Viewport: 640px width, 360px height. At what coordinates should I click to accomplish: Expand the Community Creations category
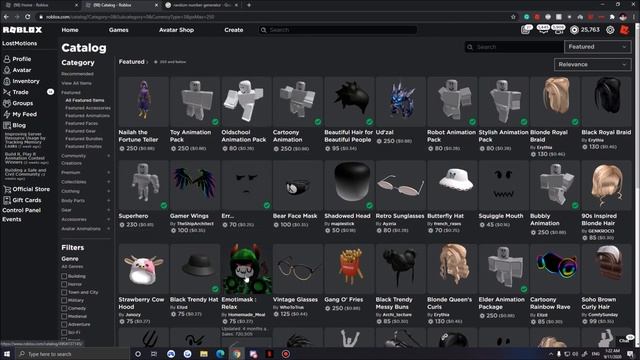pyautogui.click(x=109, y=156)
